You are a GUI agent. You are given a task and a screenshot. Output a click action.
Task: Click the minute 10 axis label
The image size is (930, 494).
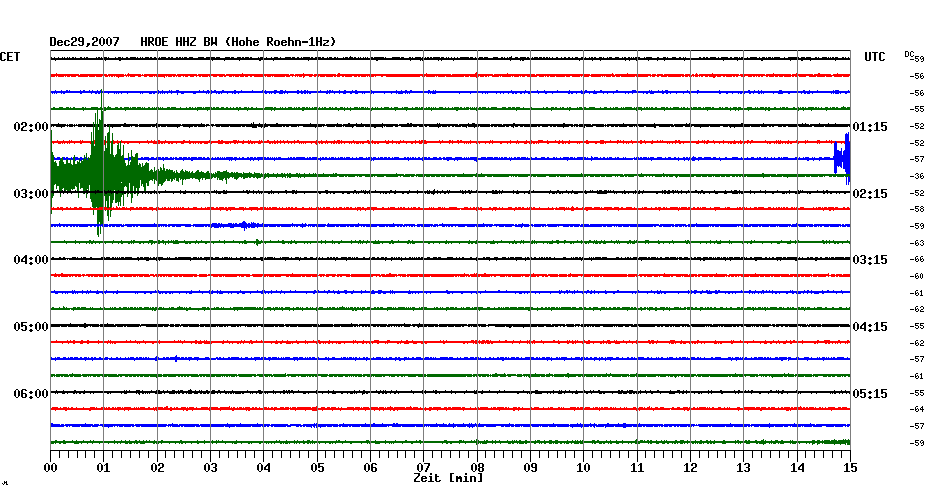click(584, 467)
